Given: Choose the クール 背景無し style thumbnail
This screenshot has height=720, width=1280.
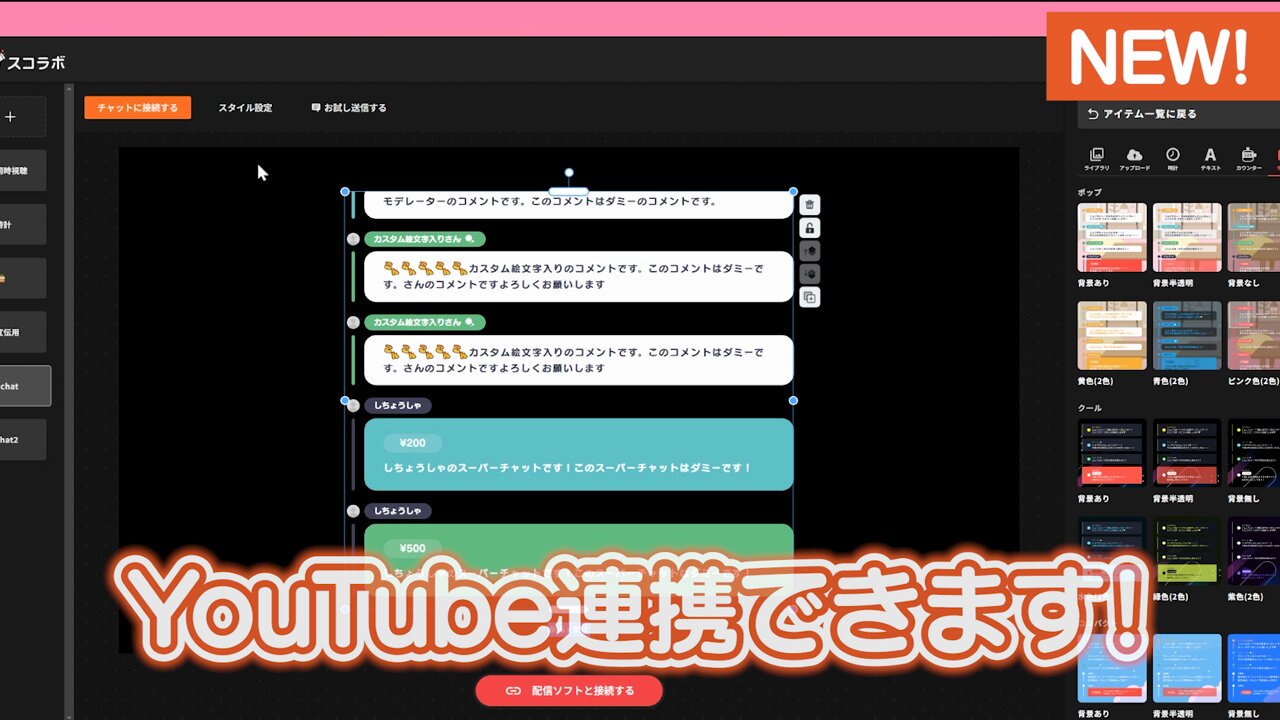Looking at the screenshot, I should click(x=1254, y=453).
